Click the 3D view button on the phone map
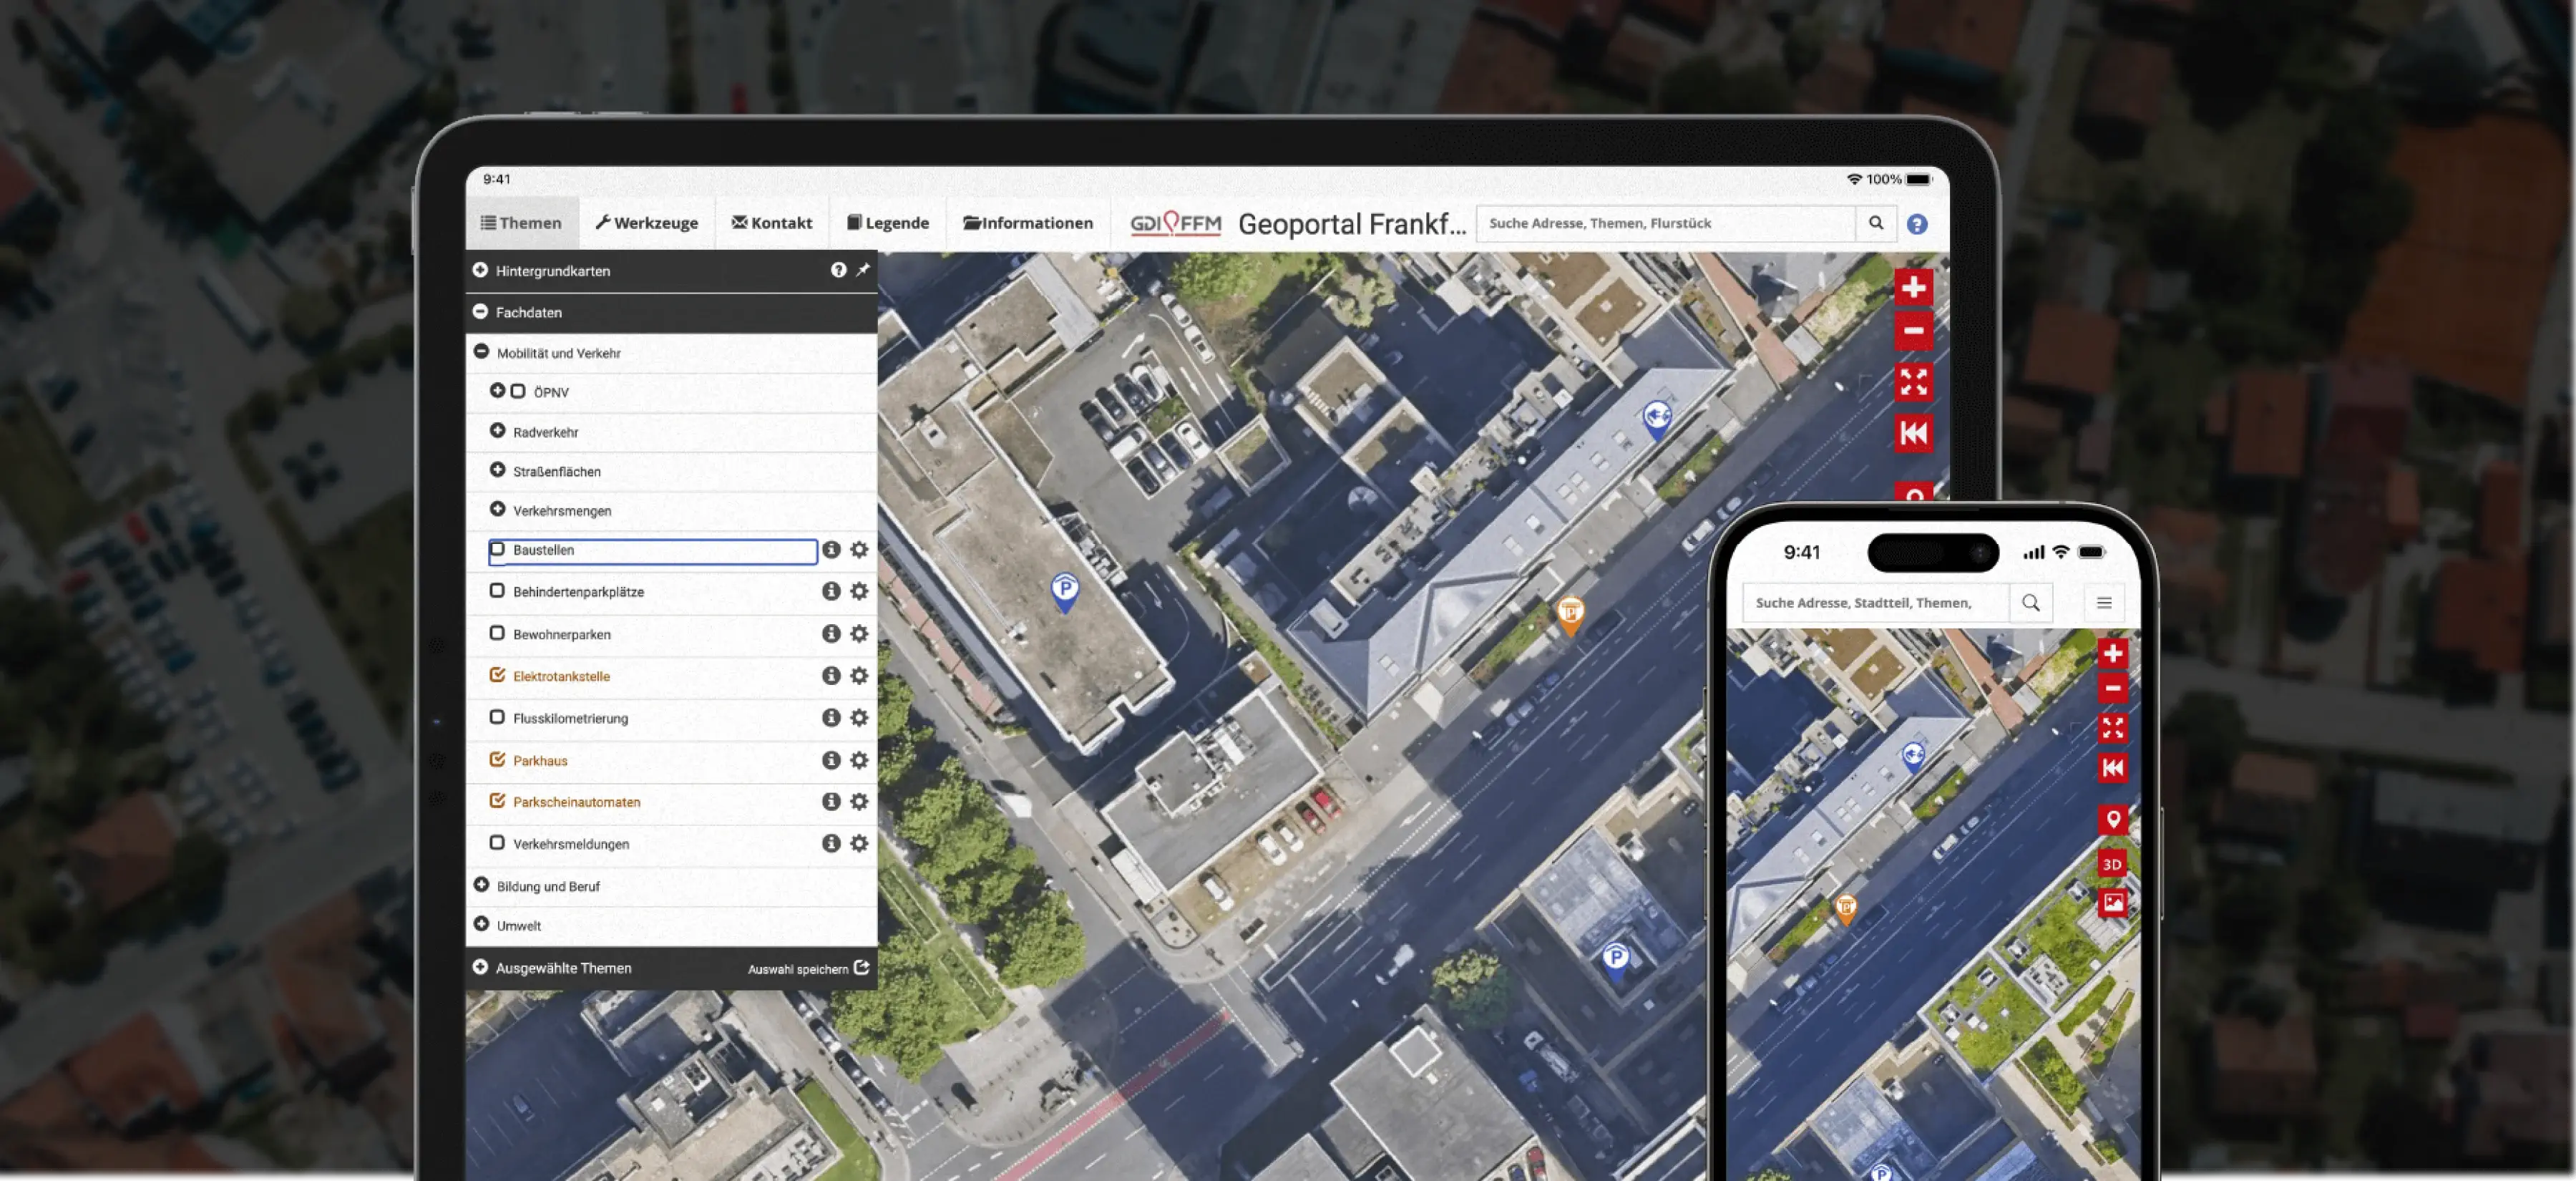Image resolution: width=2576 pixels, height=1181 pixels. tap(2111, 864)
